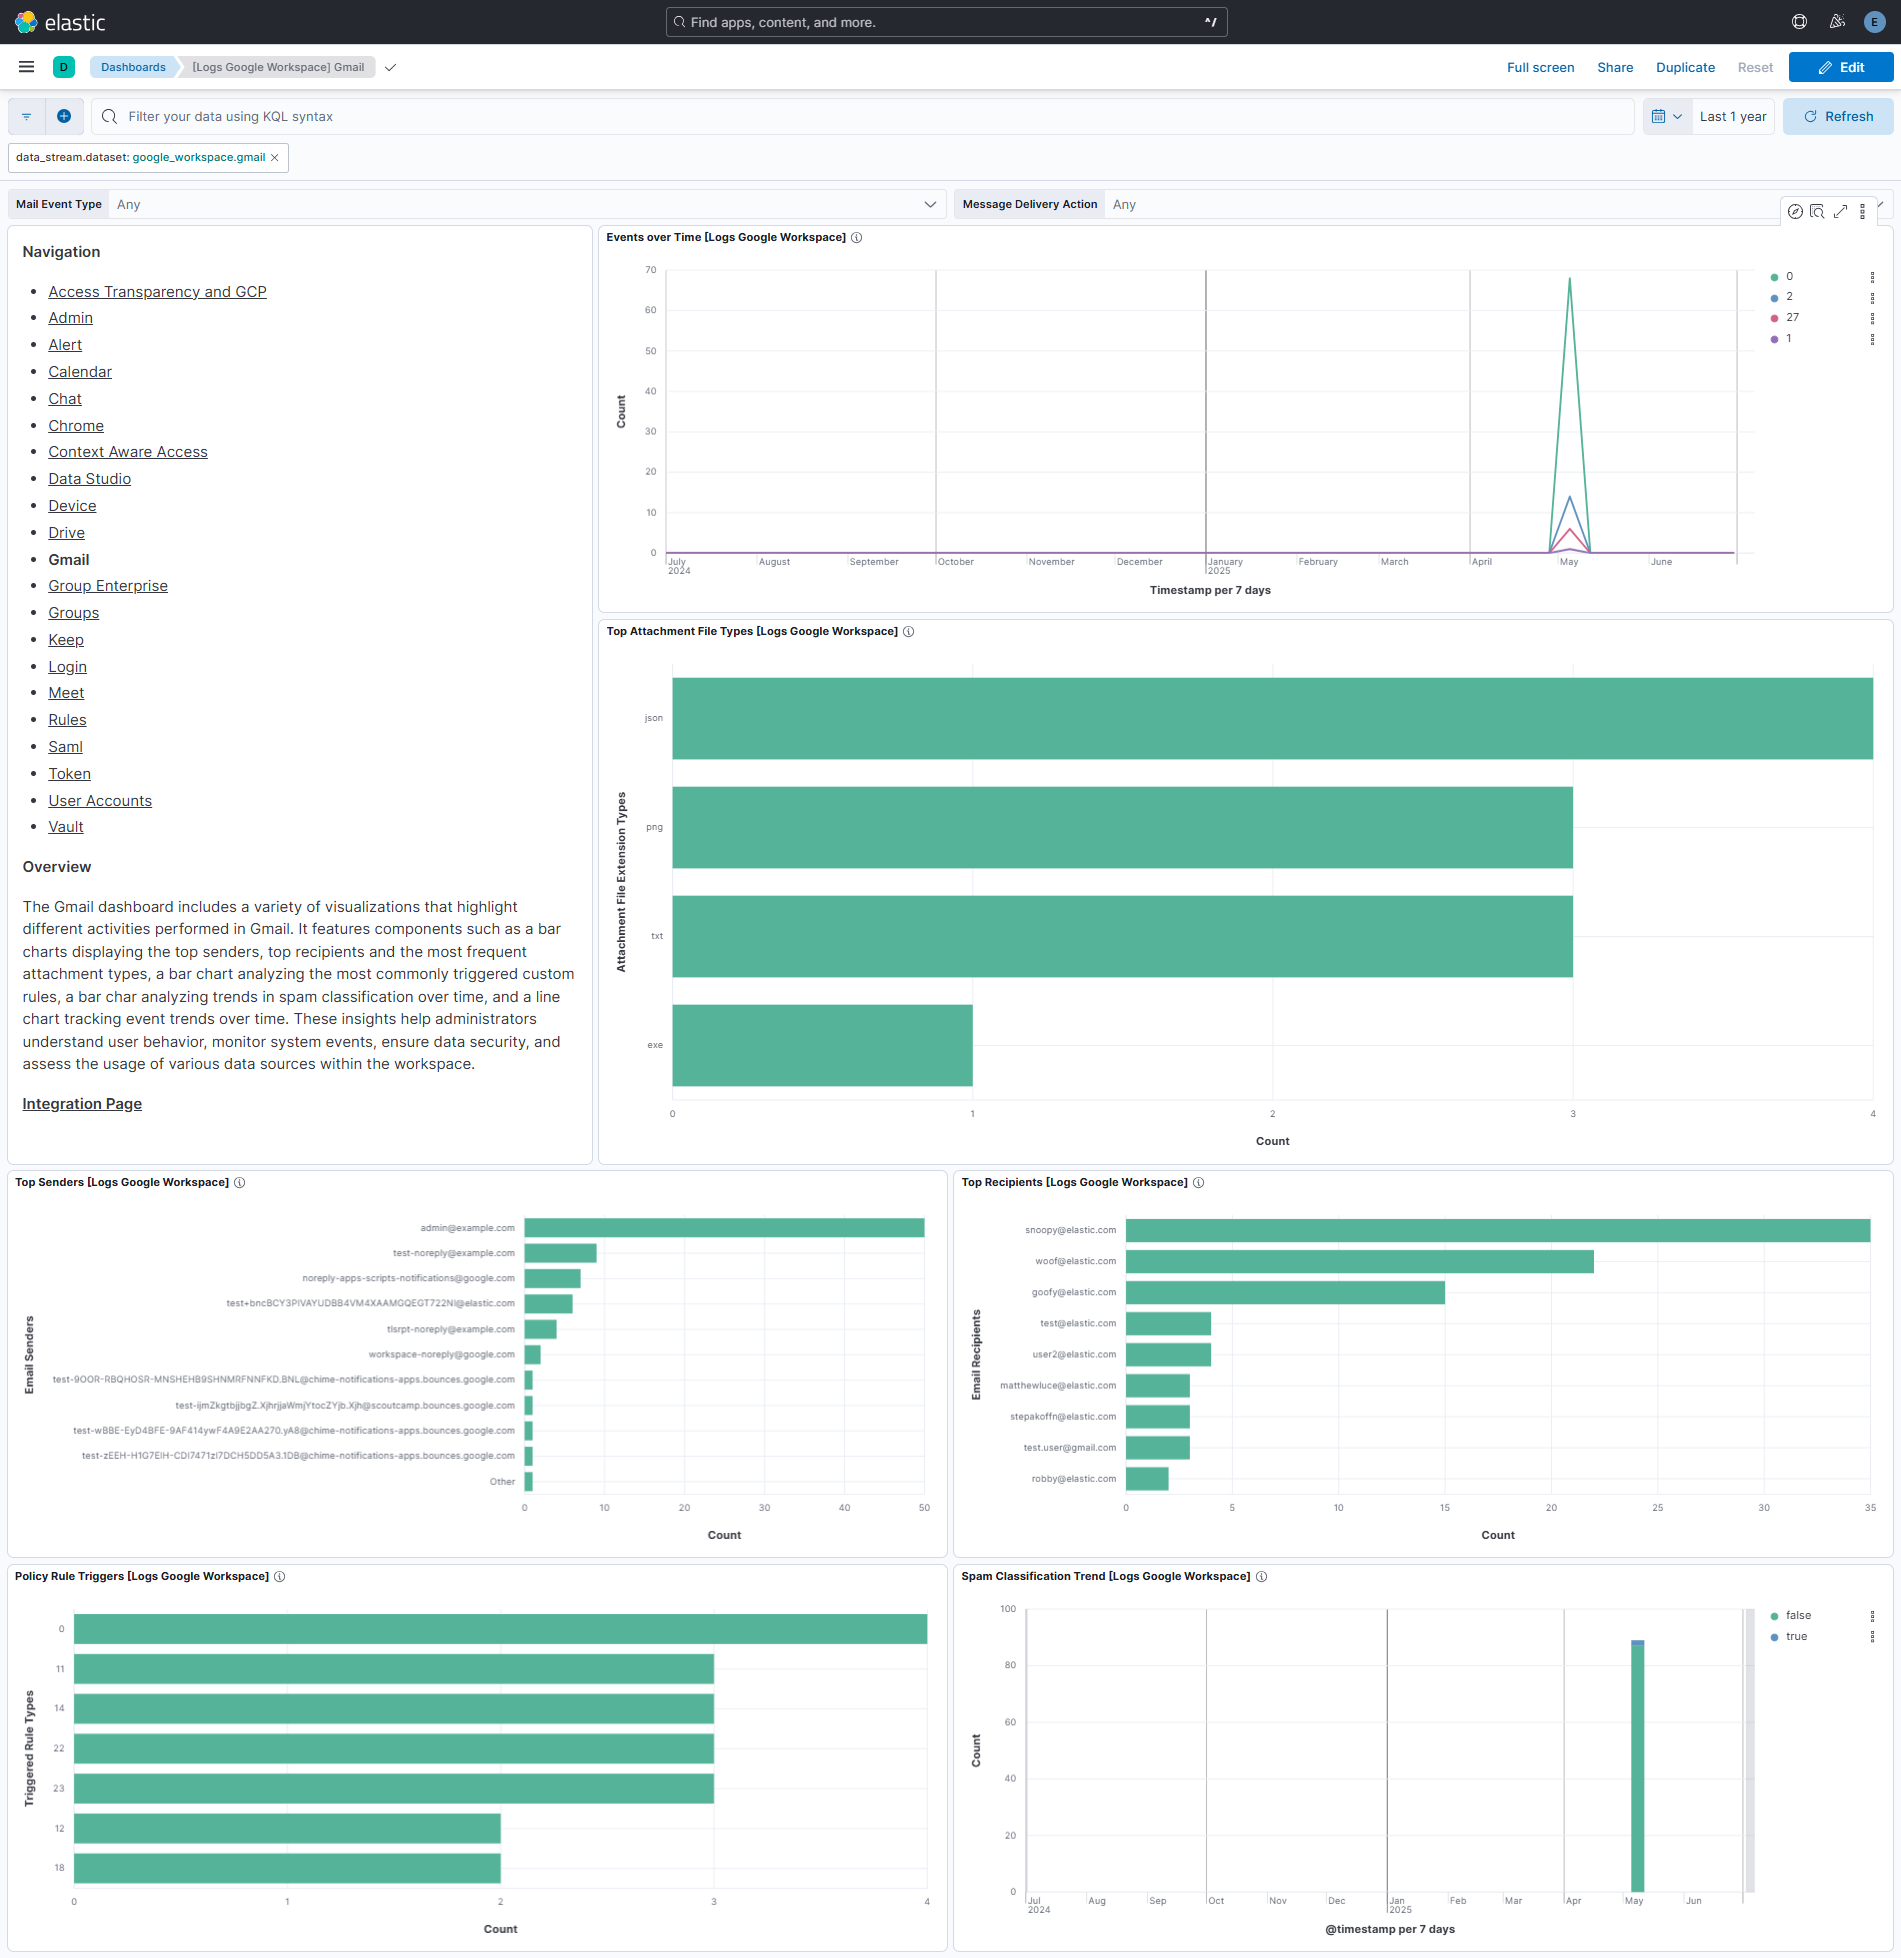Click Share in the top menu
The height and width of the screenshot is (1958, 1901).
[1614, 67]
